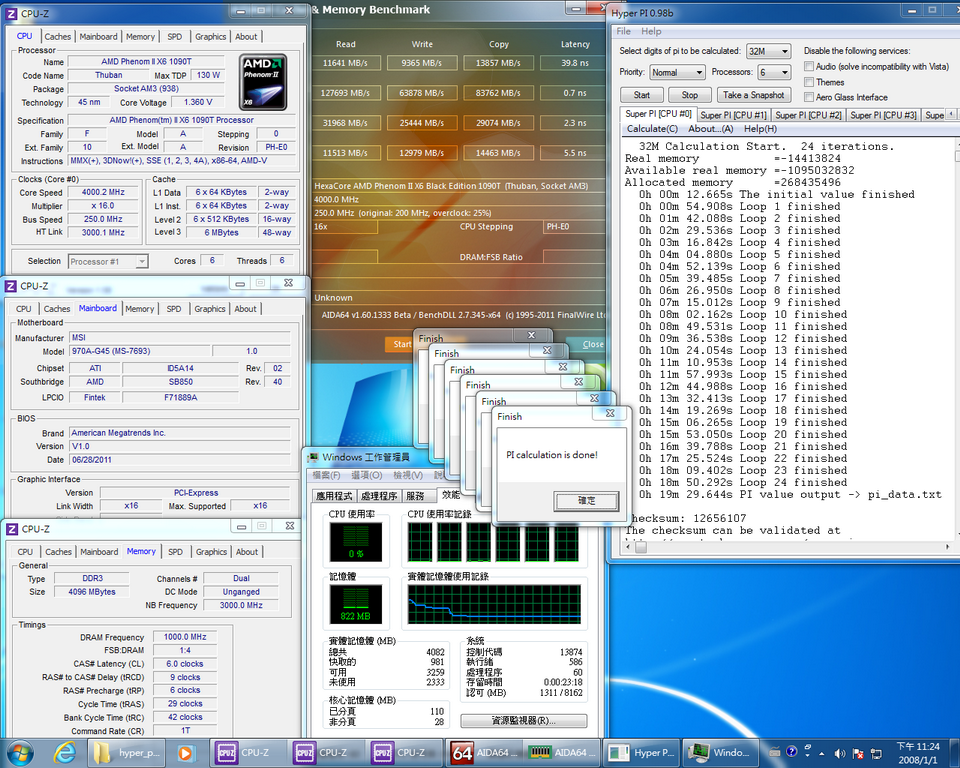Click the Show Desktop strip beside the clock
Screen dimensions: 960x768
point(956,753)
